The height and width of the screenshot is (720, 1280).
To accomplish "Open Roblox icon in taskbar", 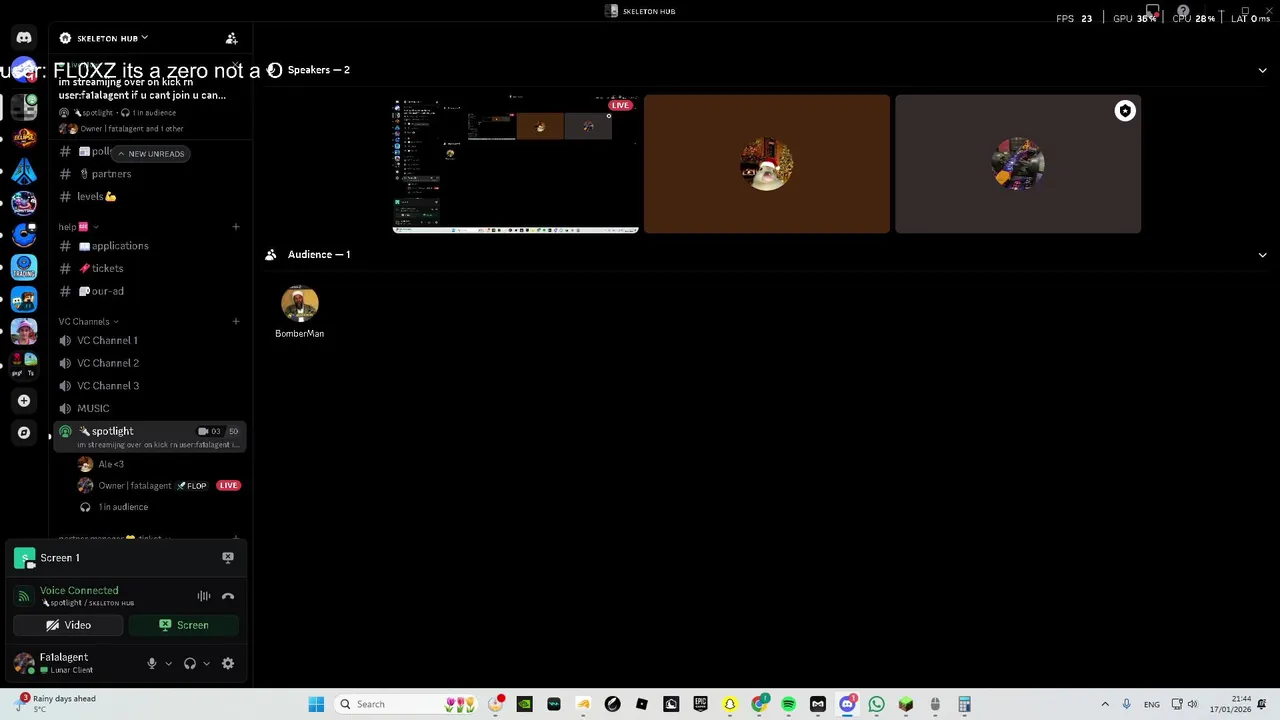I will tap(642, 704).
